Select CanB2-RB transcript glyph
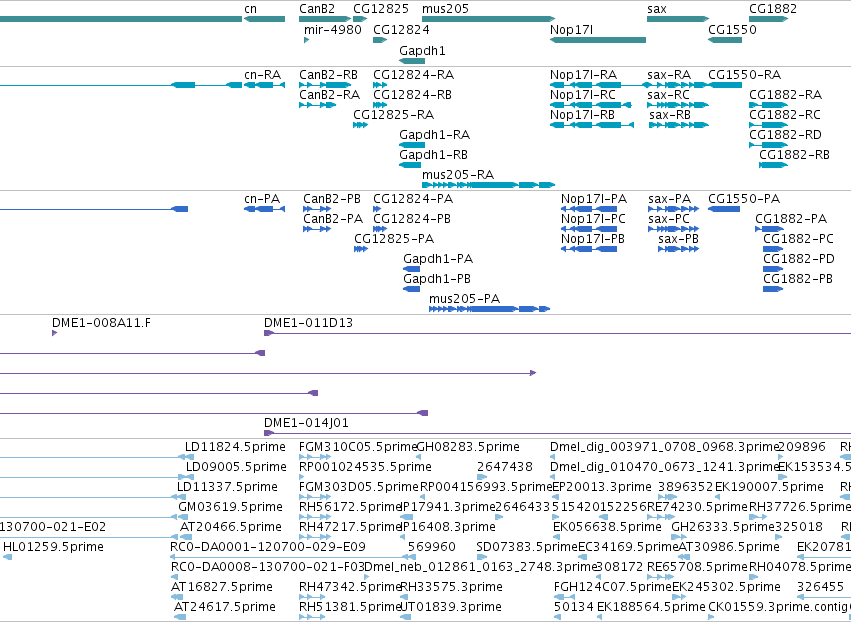 [325, 85]
